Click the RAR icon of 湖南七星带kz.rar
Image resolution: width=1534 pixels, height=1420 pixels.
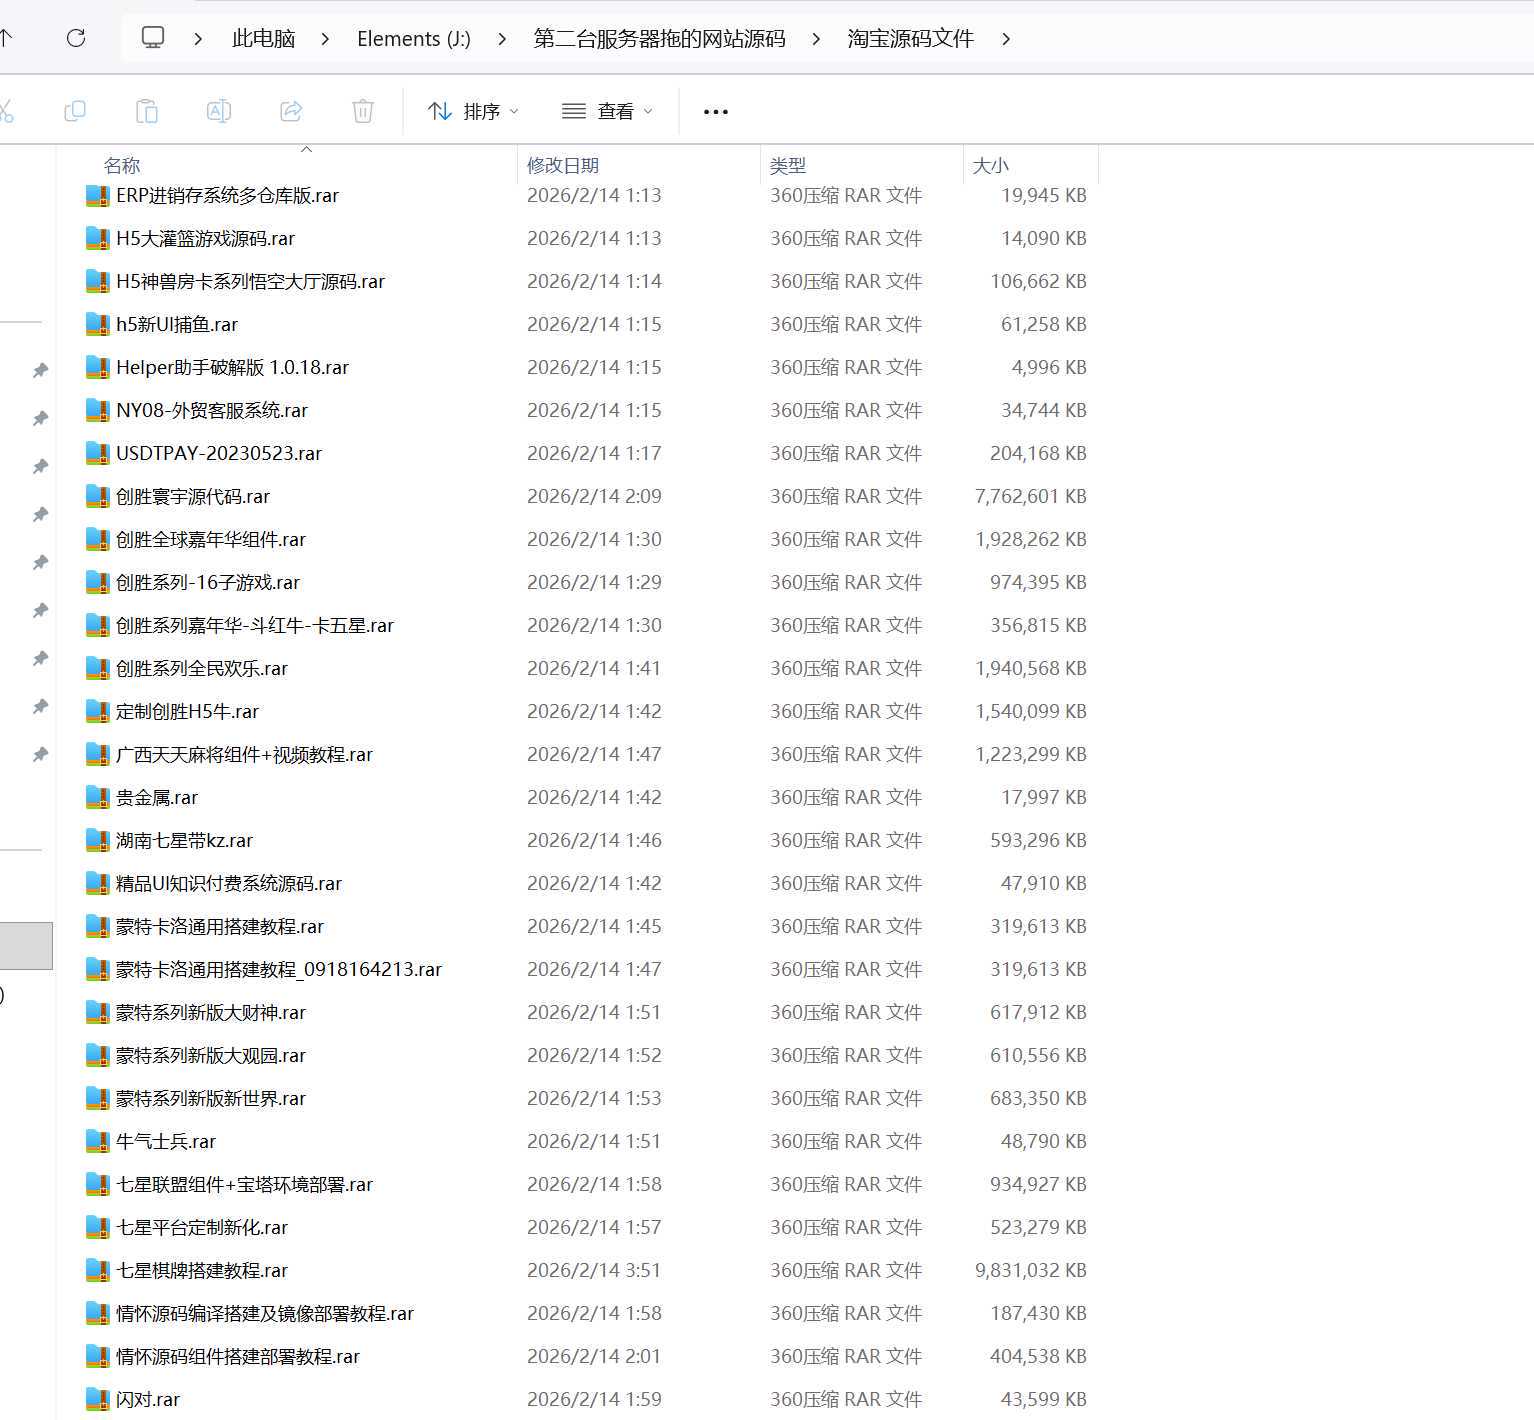pyautogui.click(x=97, y=840)
